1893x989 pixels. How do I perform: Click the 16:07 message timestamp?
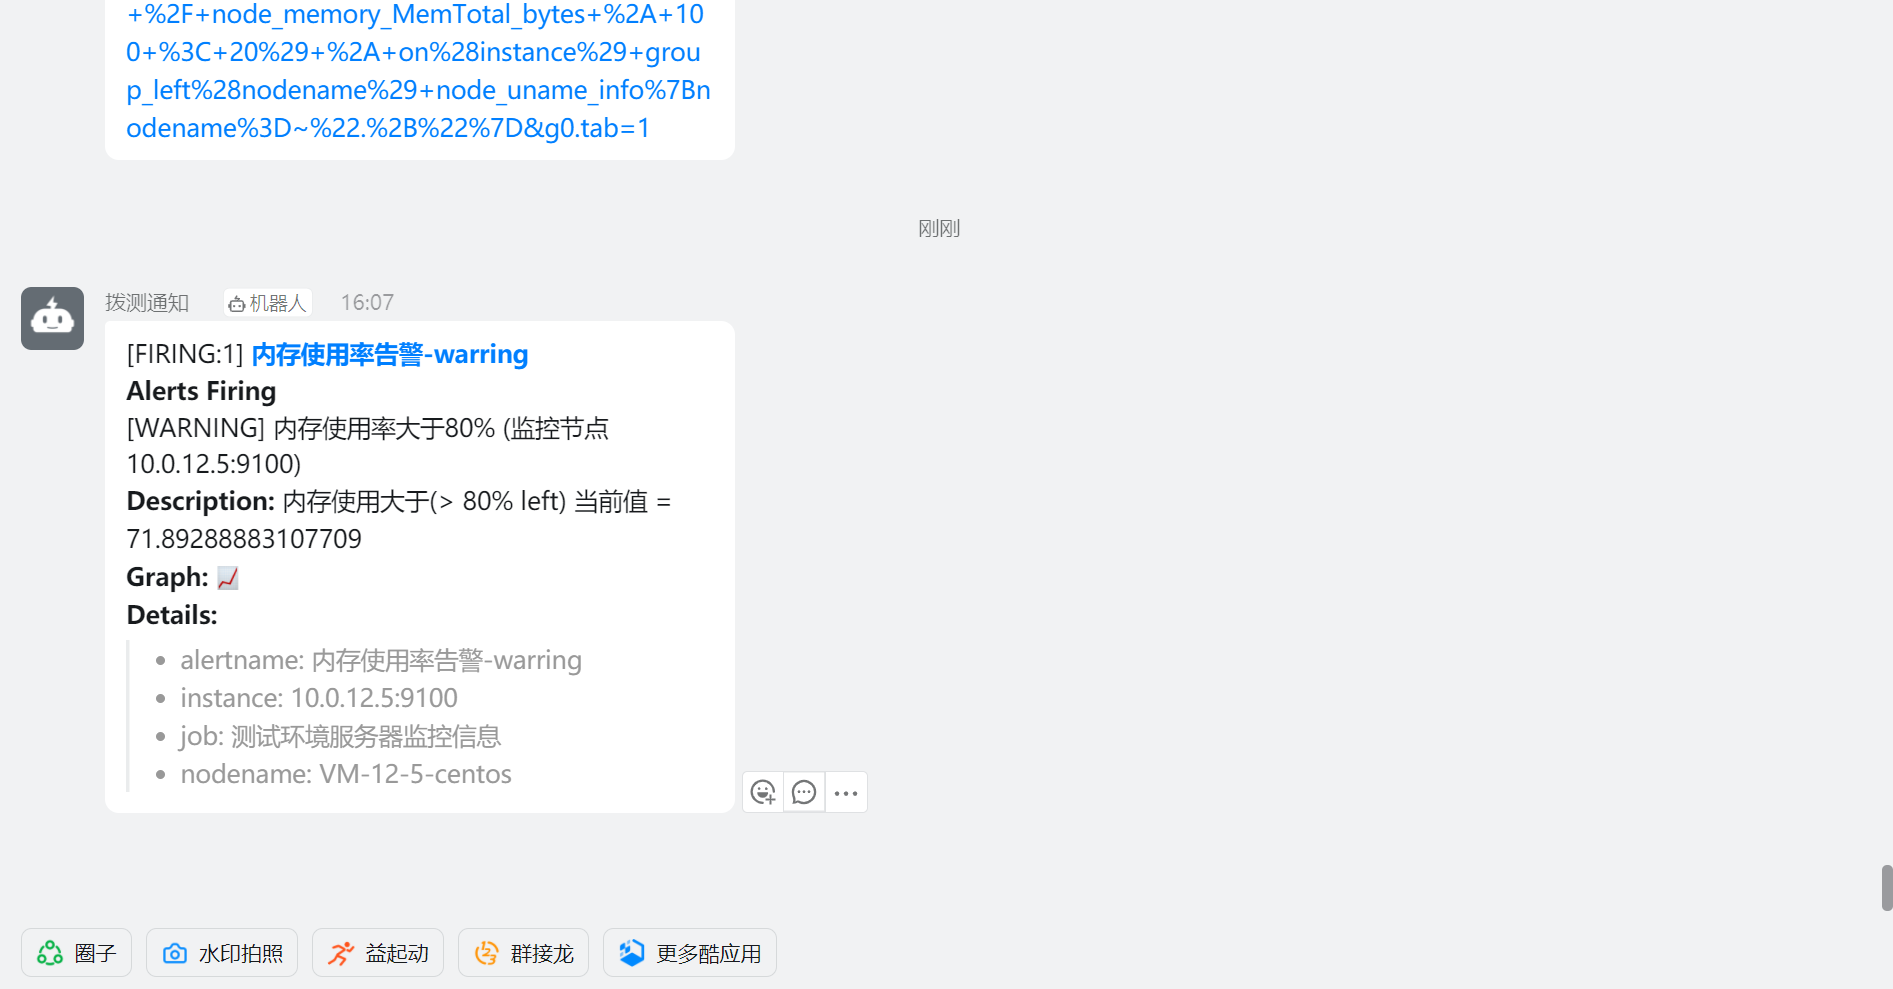pos(367,303)
